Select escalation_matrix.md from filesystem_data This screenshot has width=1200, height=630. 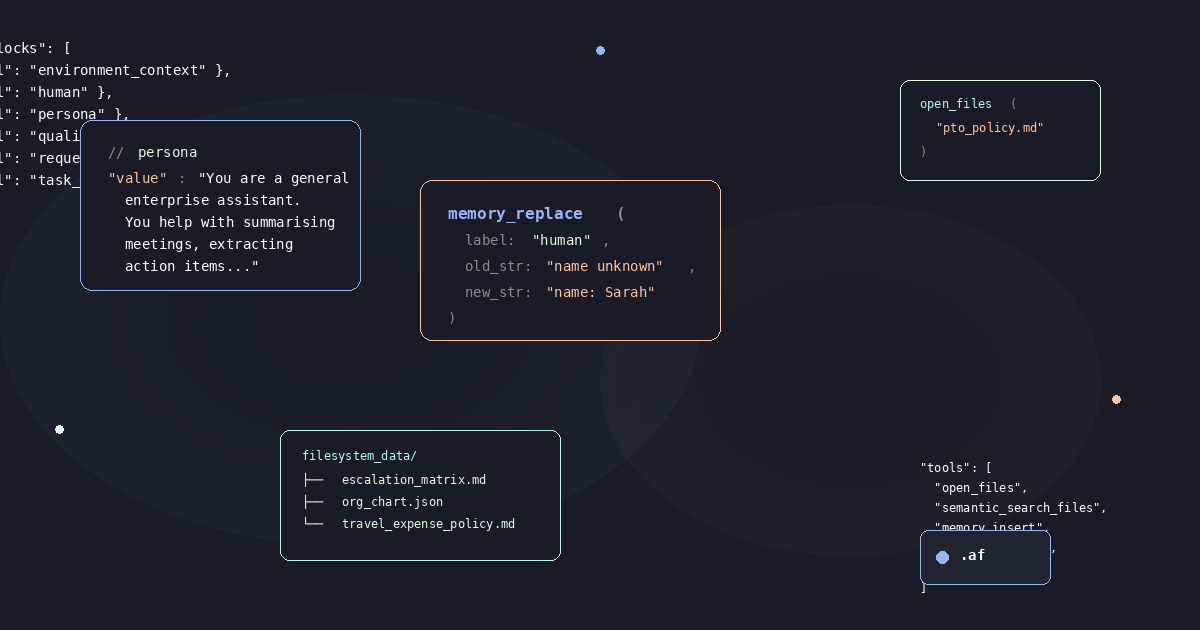pyautogui.click(x=413, y=479)
